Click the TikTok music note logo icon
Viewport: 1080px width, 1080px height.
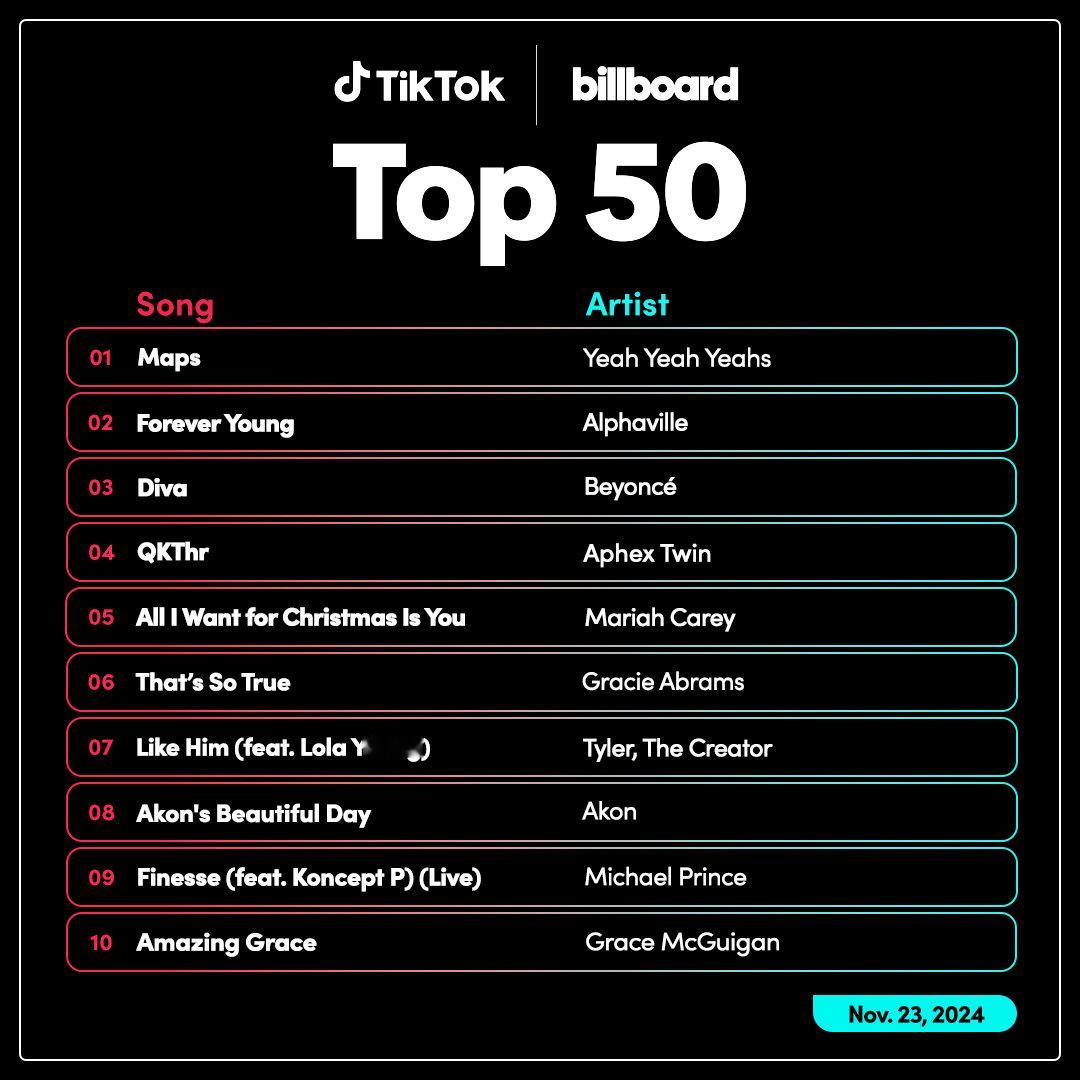pyautogui.click(x=351, y=82)
